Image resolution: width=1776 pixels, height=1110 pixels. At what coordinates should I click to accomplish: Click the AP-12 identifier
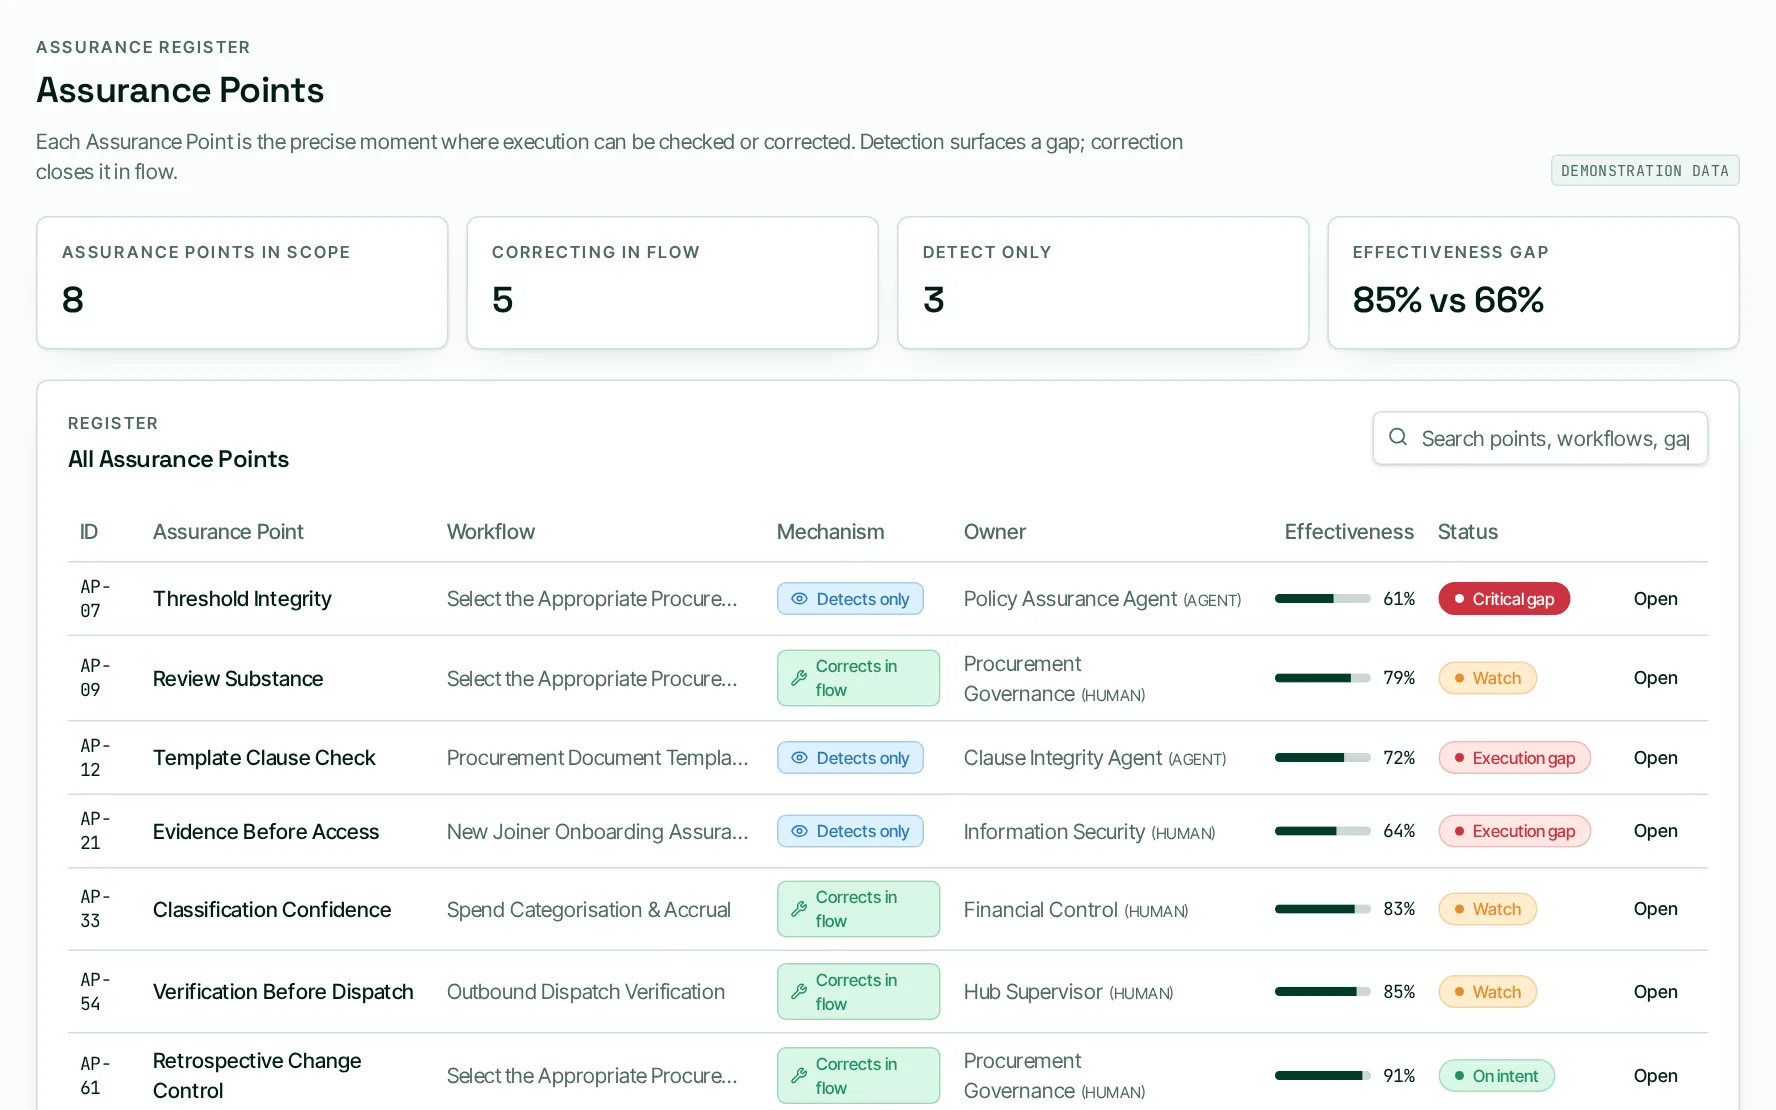(95, 758)
